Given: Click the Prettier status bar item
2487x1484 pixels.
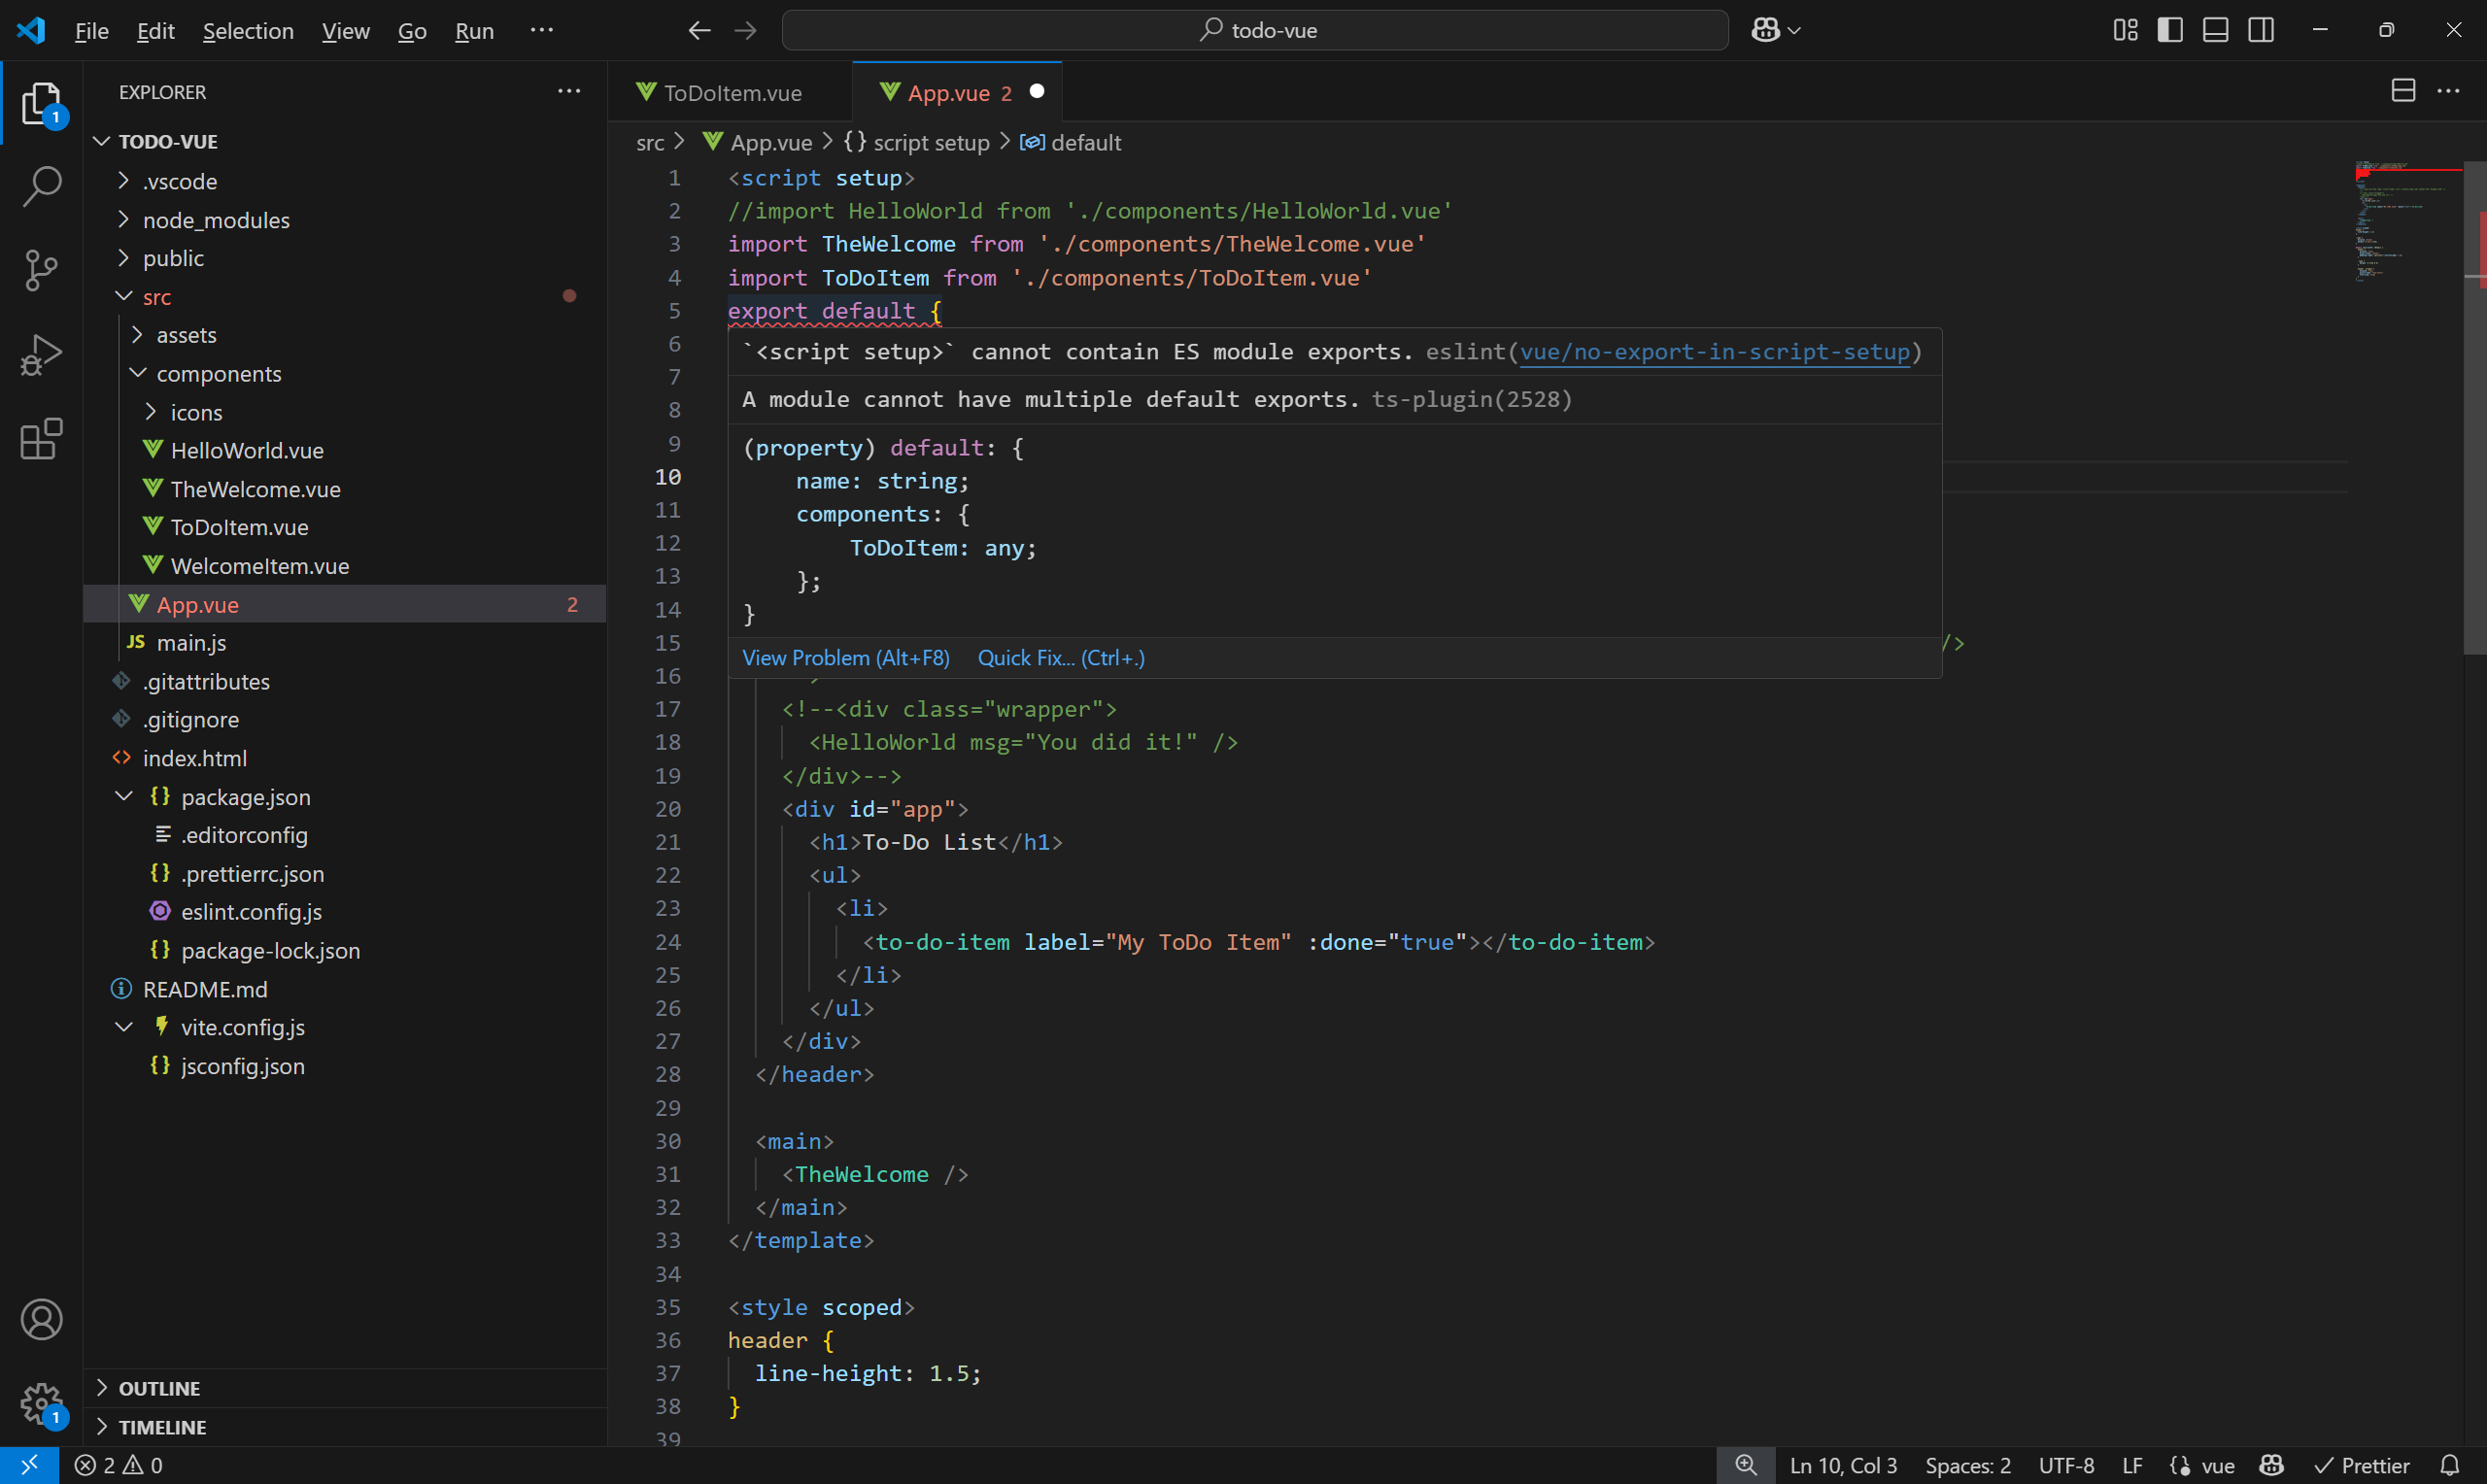Looking at the screenshot, I should tap(2364, 1465).
